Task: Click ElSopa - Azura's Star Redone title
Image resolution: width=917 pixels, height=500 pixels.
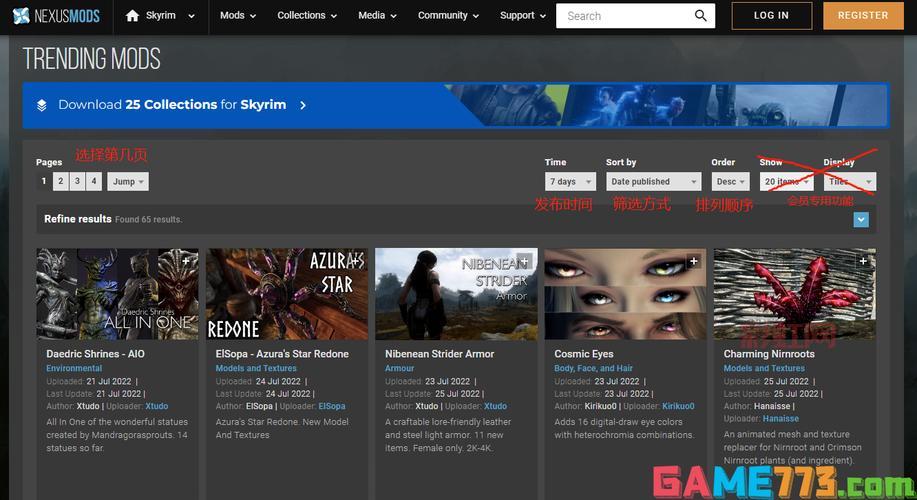Action: tap(282, 354)
